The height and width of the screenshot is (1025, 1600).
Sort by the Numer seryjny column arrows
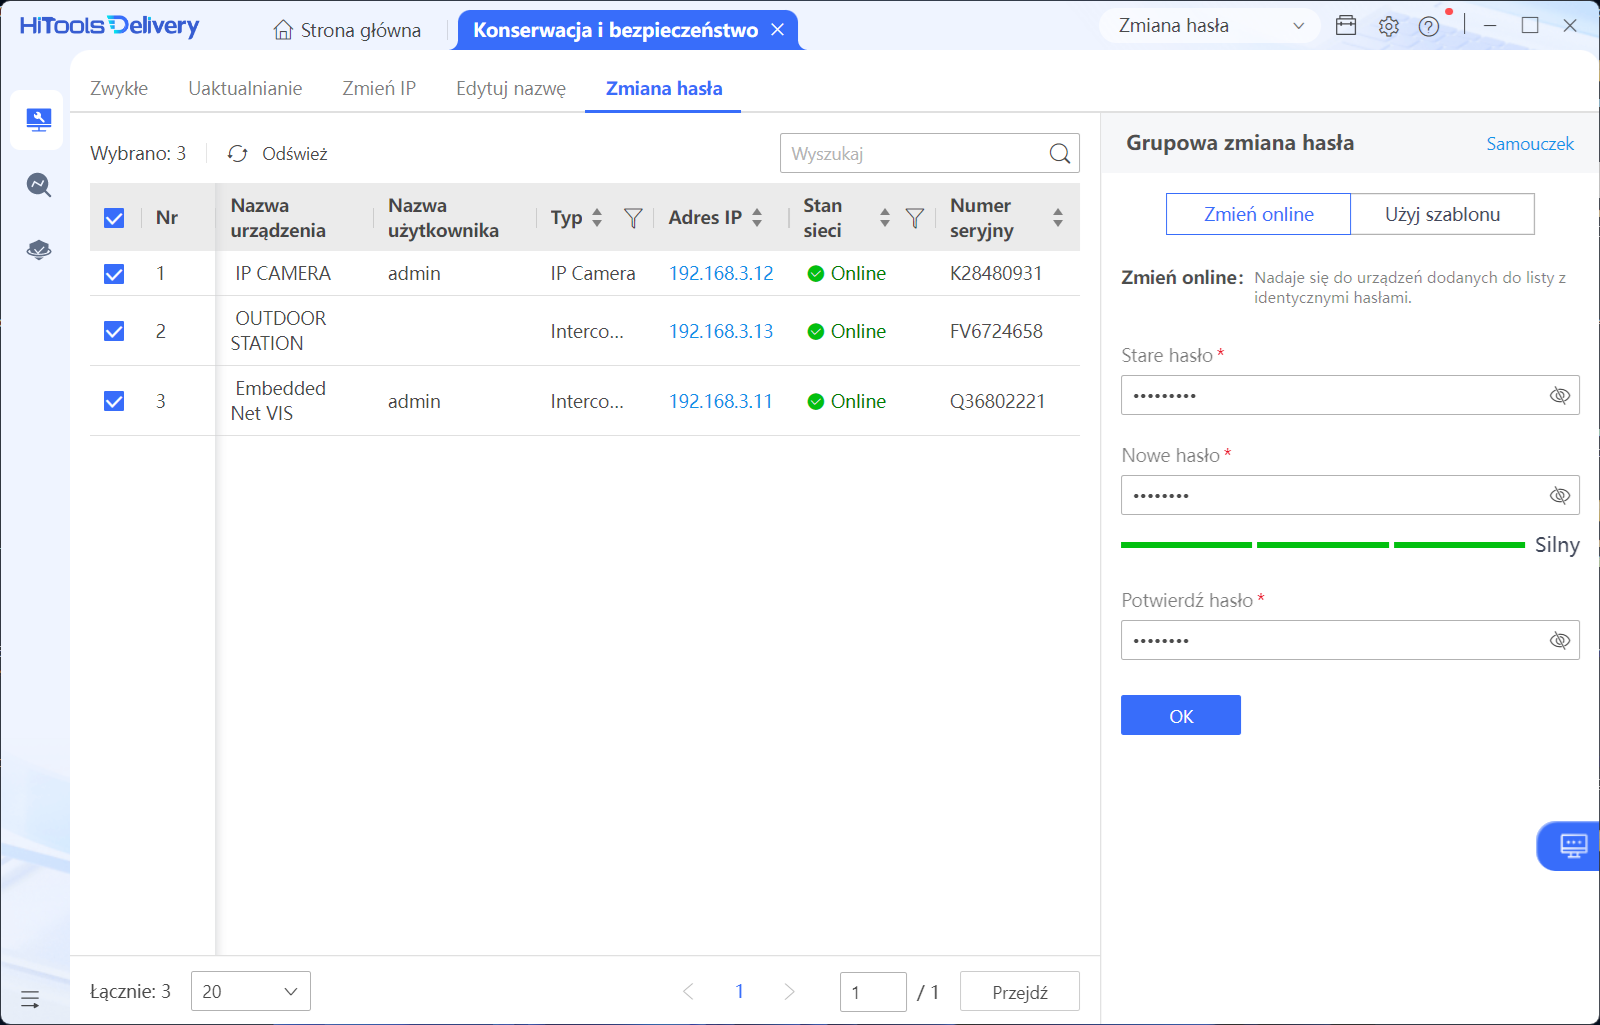(x=1057, y=218)
